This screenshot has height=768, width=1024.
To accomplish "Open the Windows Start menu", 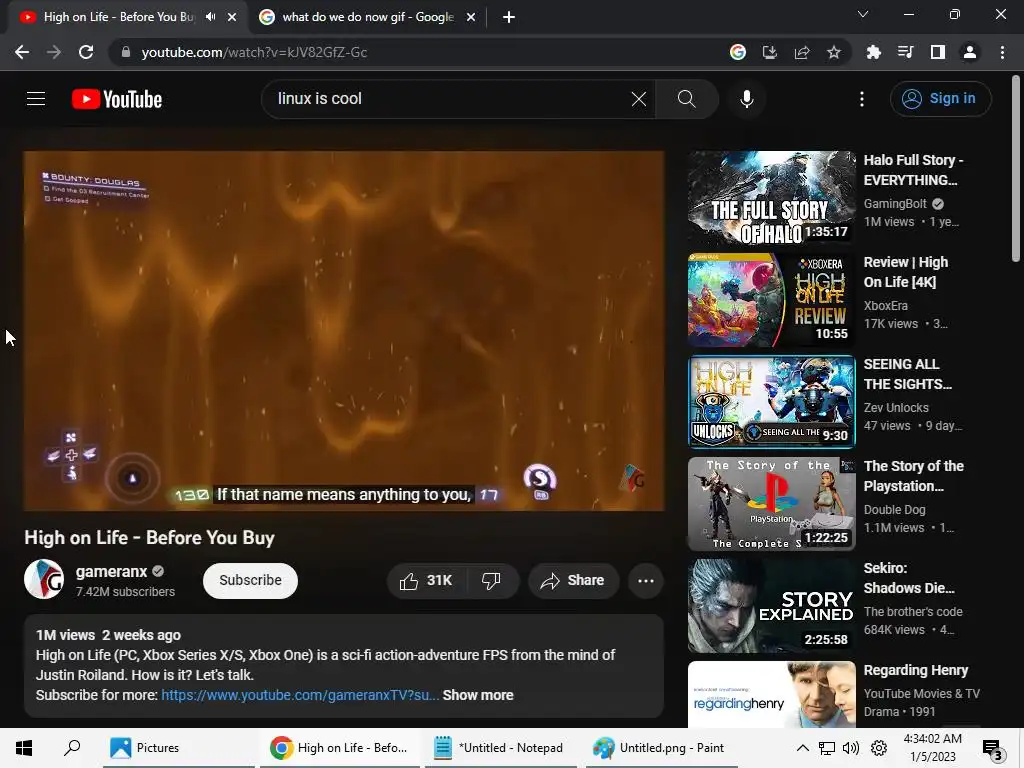I will tap(24, 748).
